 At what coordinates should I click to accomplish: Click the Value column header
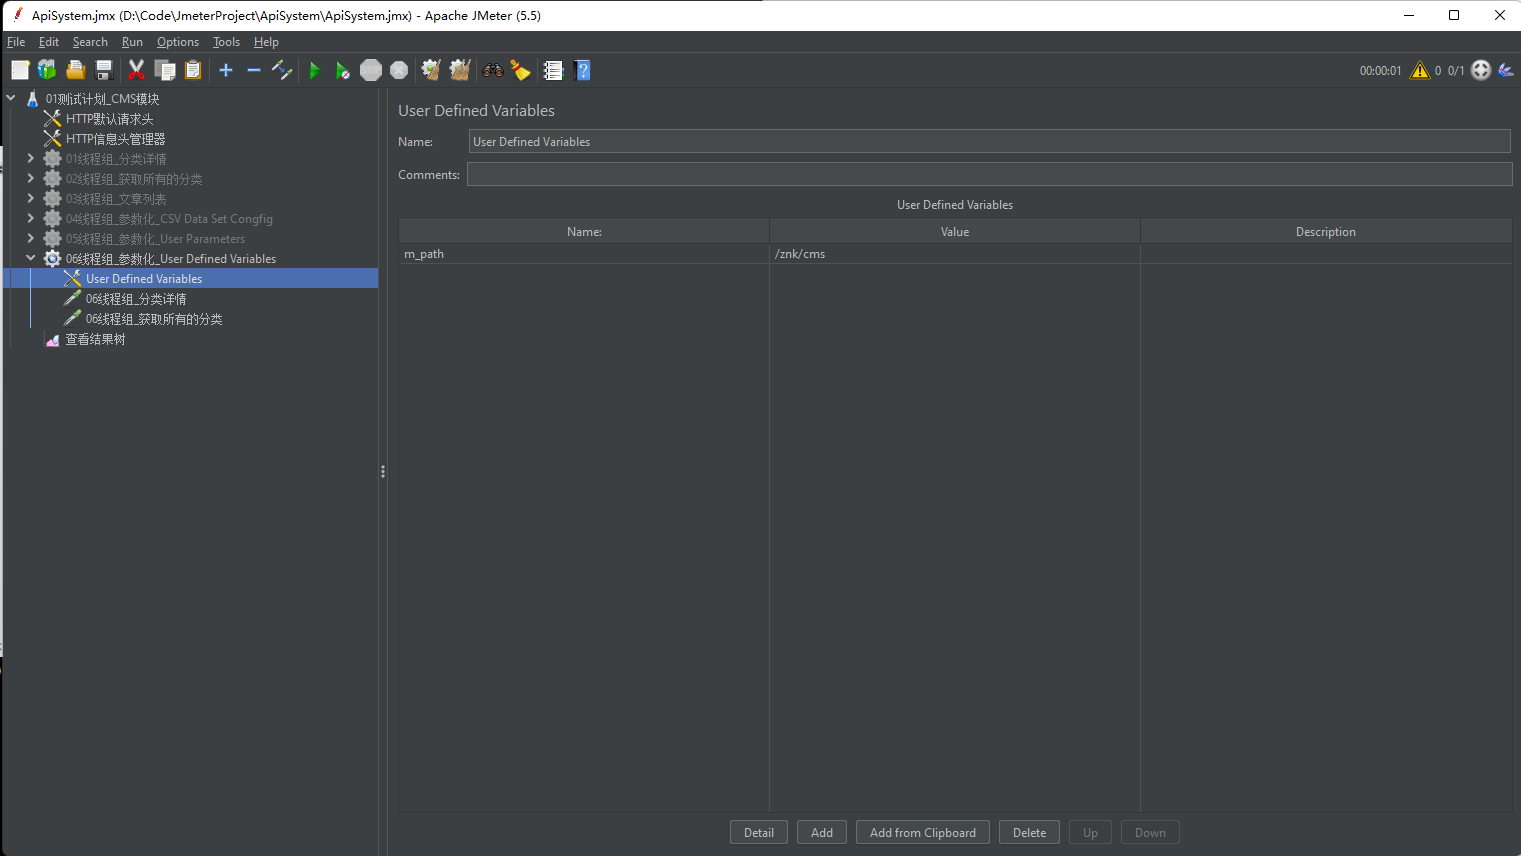click(x=955, y=231)
